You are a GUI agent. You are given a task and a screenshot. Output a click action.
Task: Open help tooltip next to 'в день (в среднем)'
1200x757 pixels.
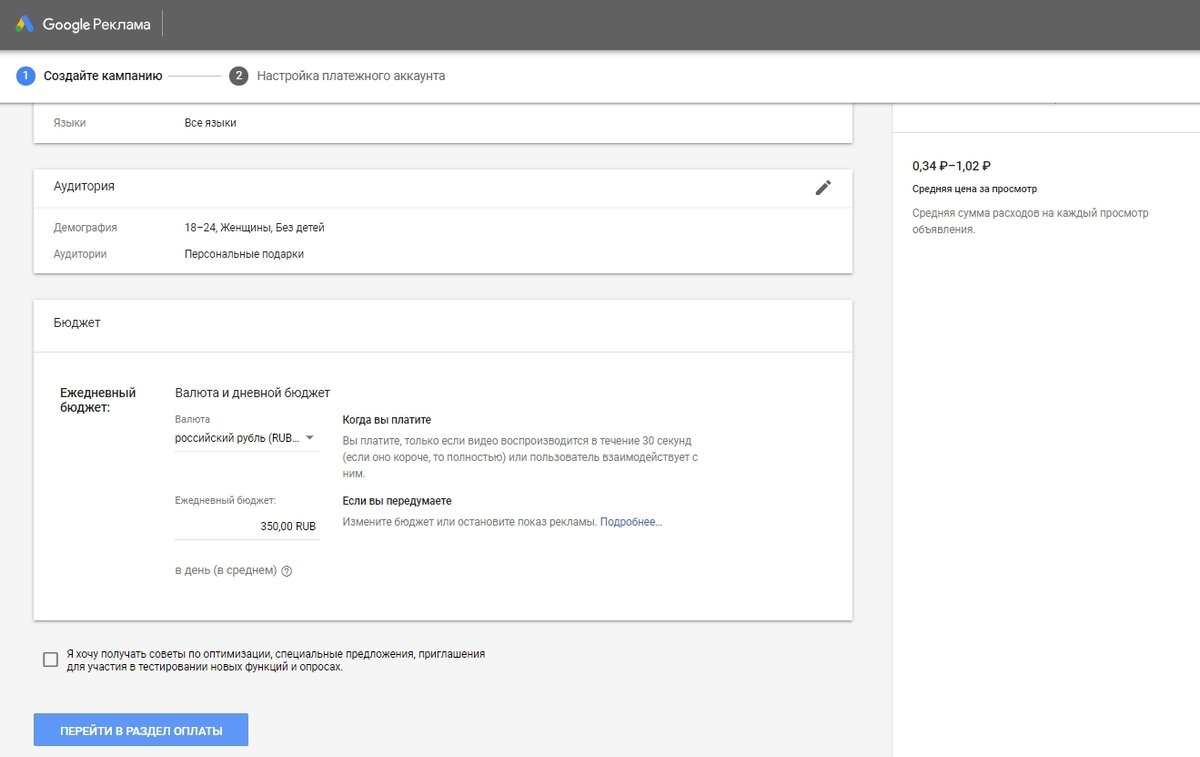pyautogui.click(x=287, y=571)
